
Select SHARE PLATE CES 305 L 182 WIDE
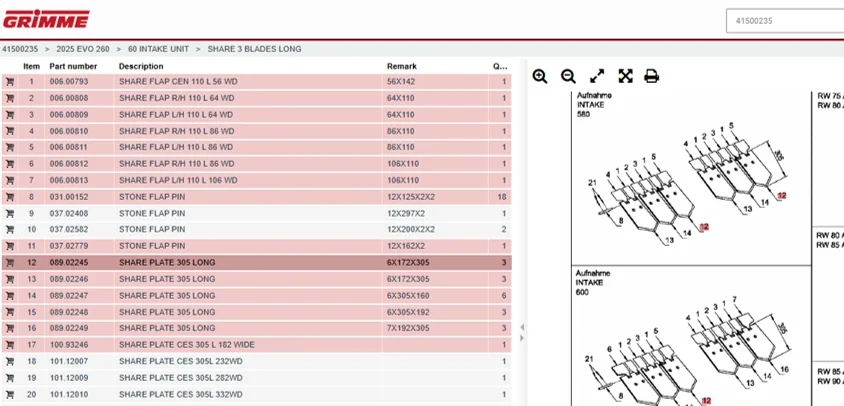[187, 345]
